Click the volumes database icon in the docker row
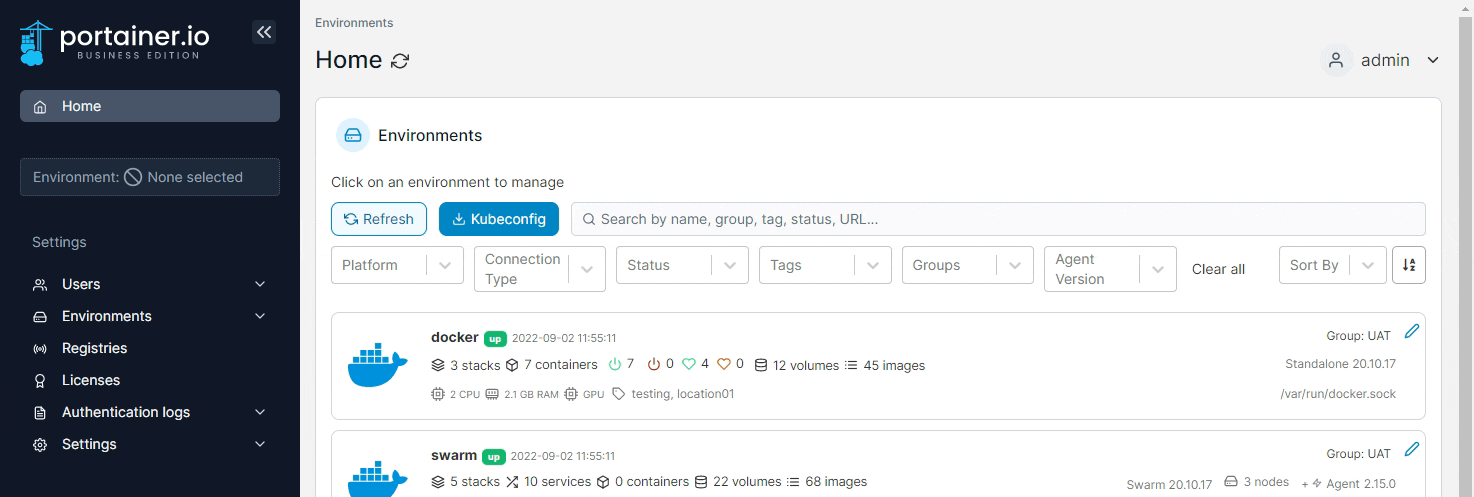Screen dimensions: 1474x497 (x=760, y=365)
